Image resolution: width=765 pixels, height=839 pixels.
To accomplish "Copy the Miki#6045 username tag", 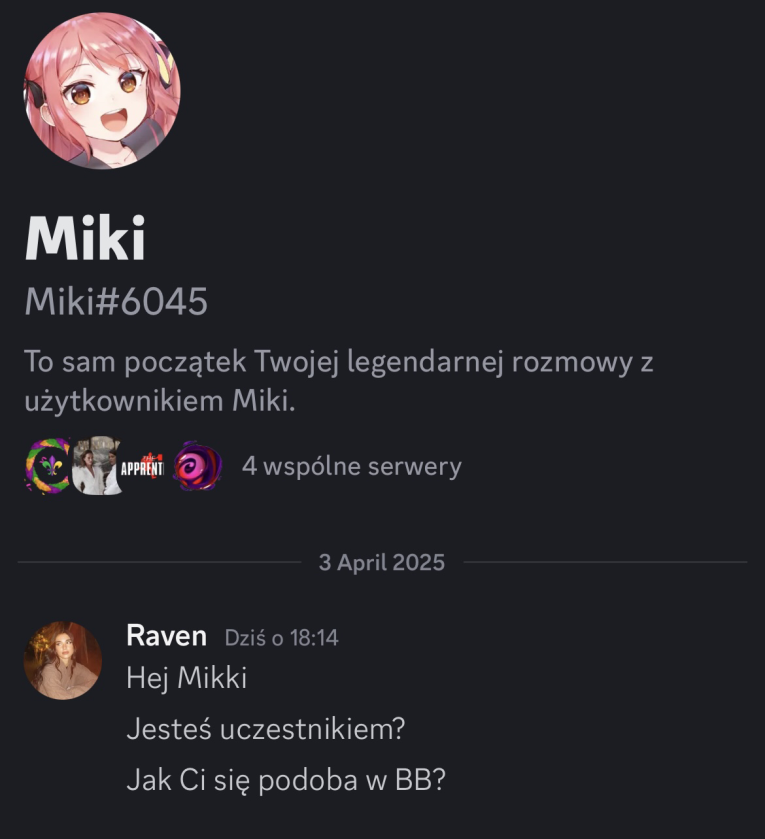I will click(116, 301).
